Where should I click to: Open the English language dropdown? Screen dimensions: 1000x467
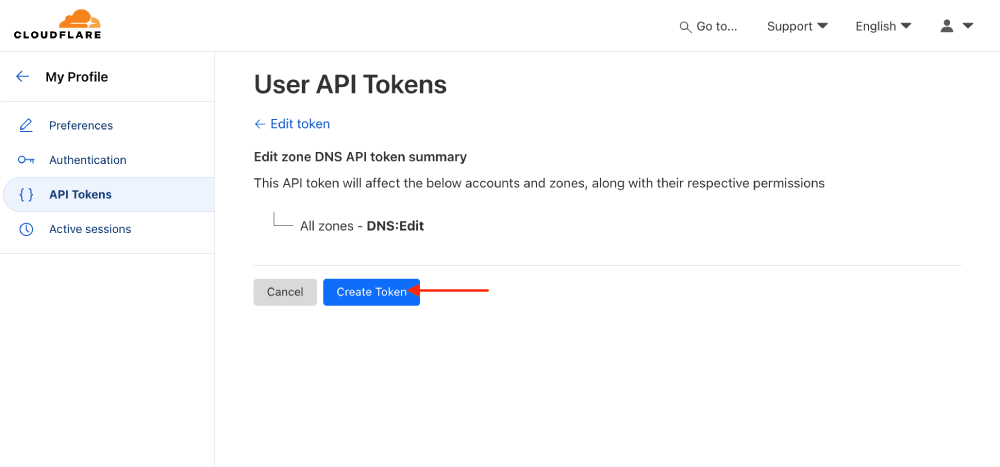coord(883,27)
